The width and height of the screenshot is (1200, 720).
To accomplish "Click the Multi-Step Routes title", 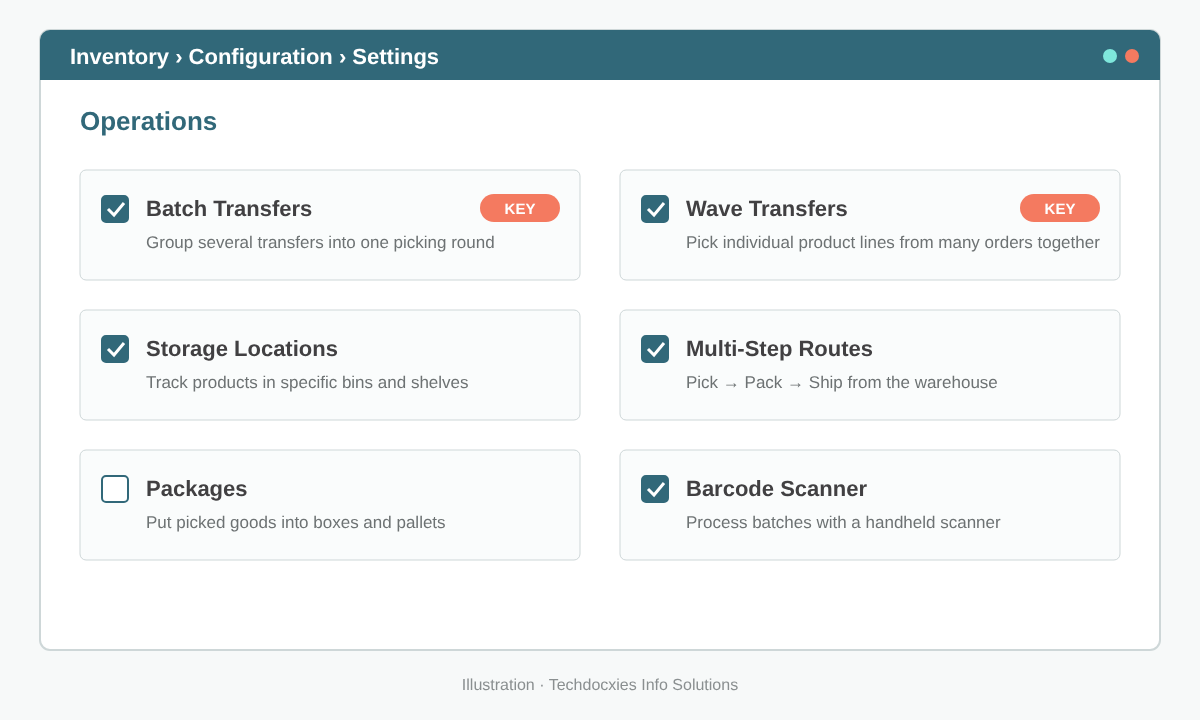I will click(x=779, y=349).
